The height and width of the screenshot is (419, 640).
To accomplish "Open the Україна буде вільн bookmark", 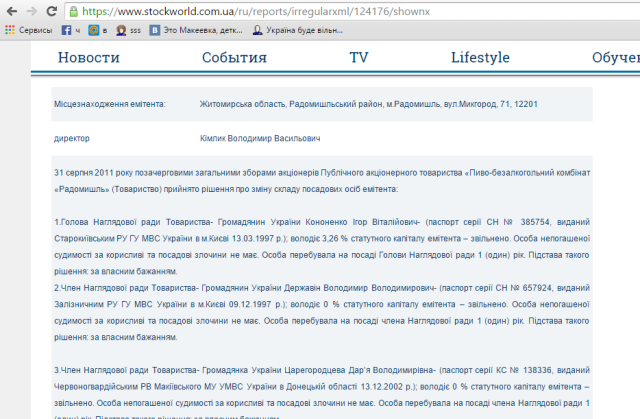I will [300, 31].
